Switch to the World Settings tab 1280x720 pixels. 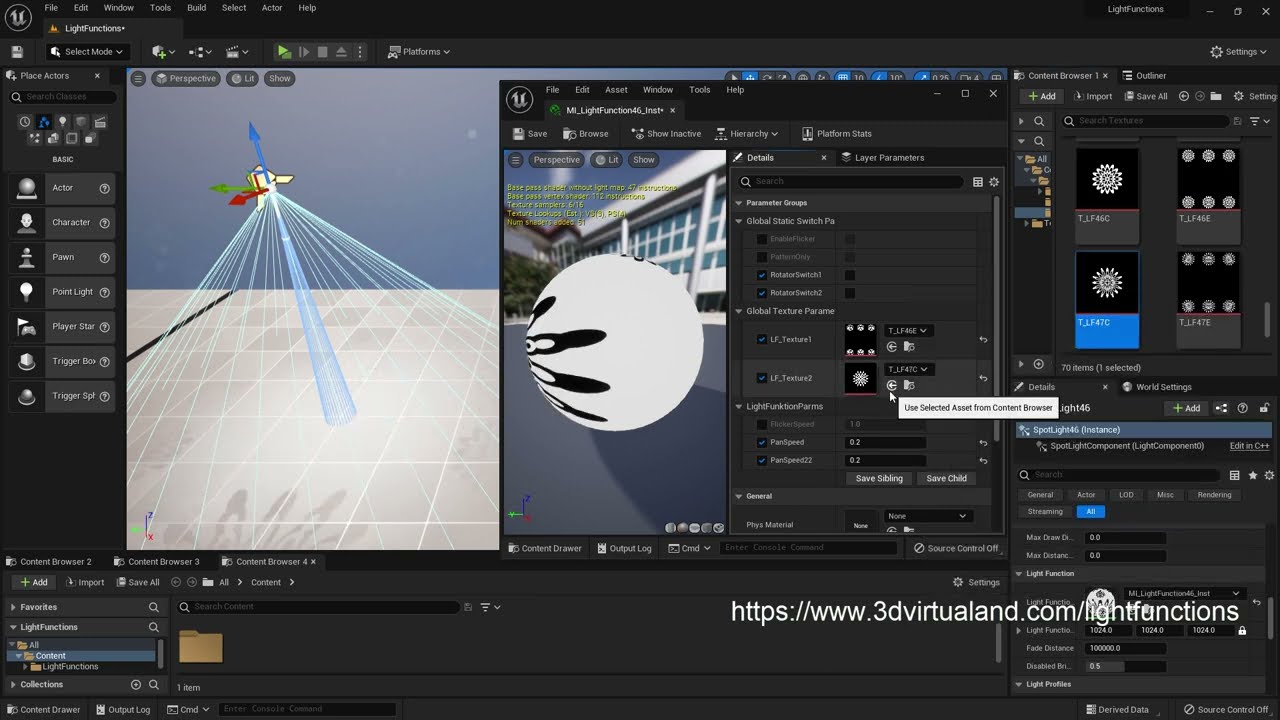point(1157,387)
